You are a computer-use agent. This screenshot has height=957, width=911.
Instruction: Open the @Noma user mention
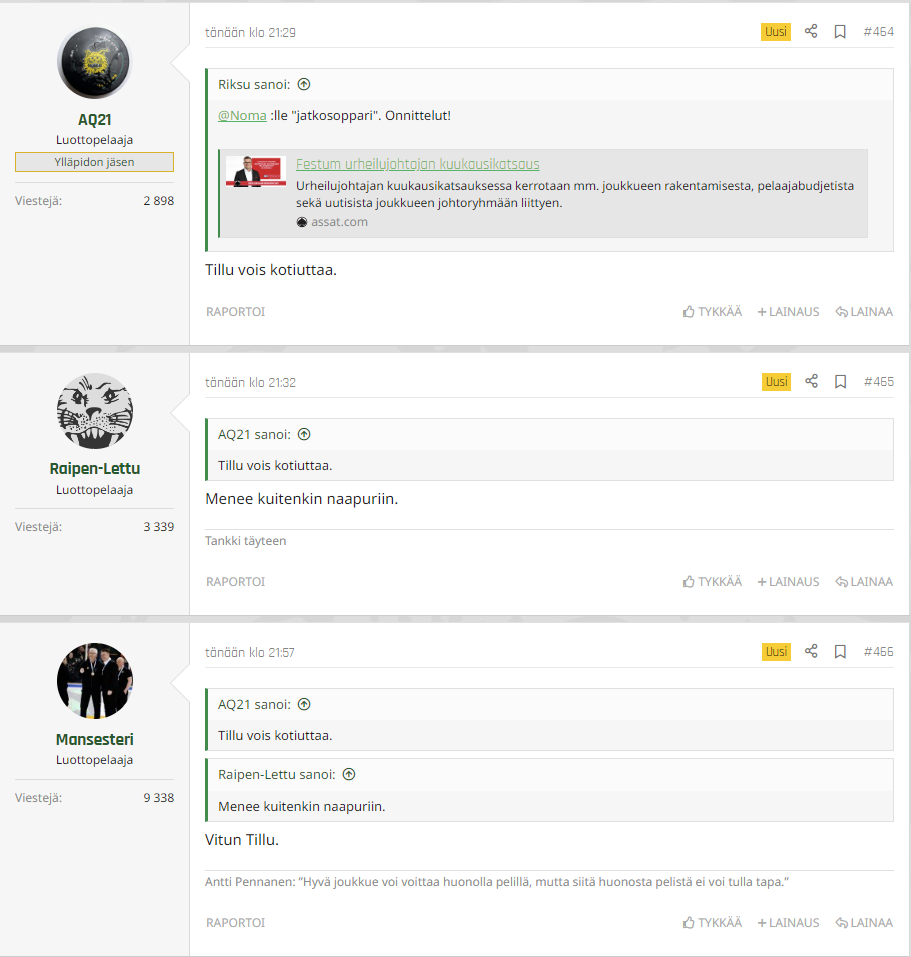242,115
